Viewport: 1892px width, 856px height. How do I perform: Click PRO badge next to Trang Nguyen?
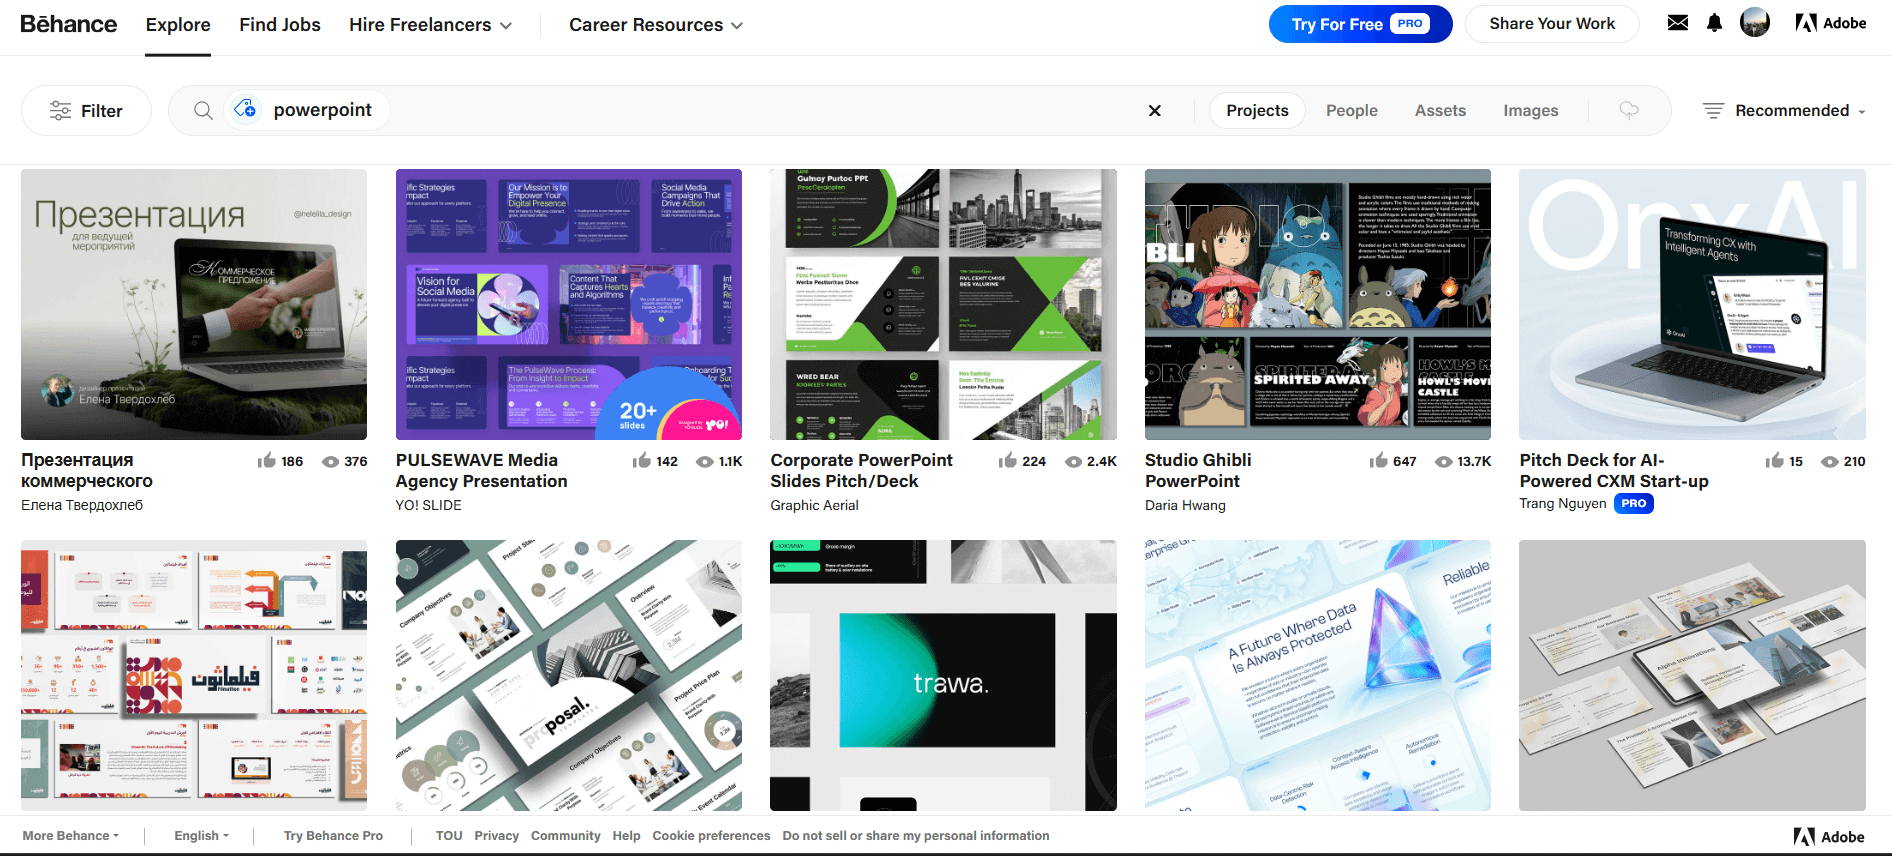pyautogui.click(x=1634, y=503)
